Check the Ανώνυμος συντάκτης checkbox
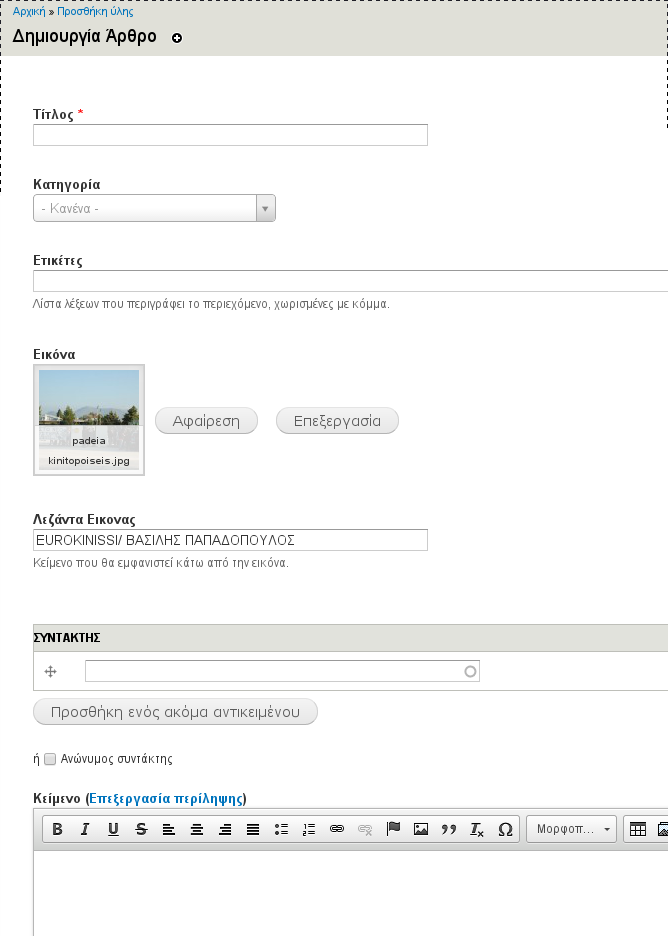This screenshot has height=936, width=668. point(50,759)
